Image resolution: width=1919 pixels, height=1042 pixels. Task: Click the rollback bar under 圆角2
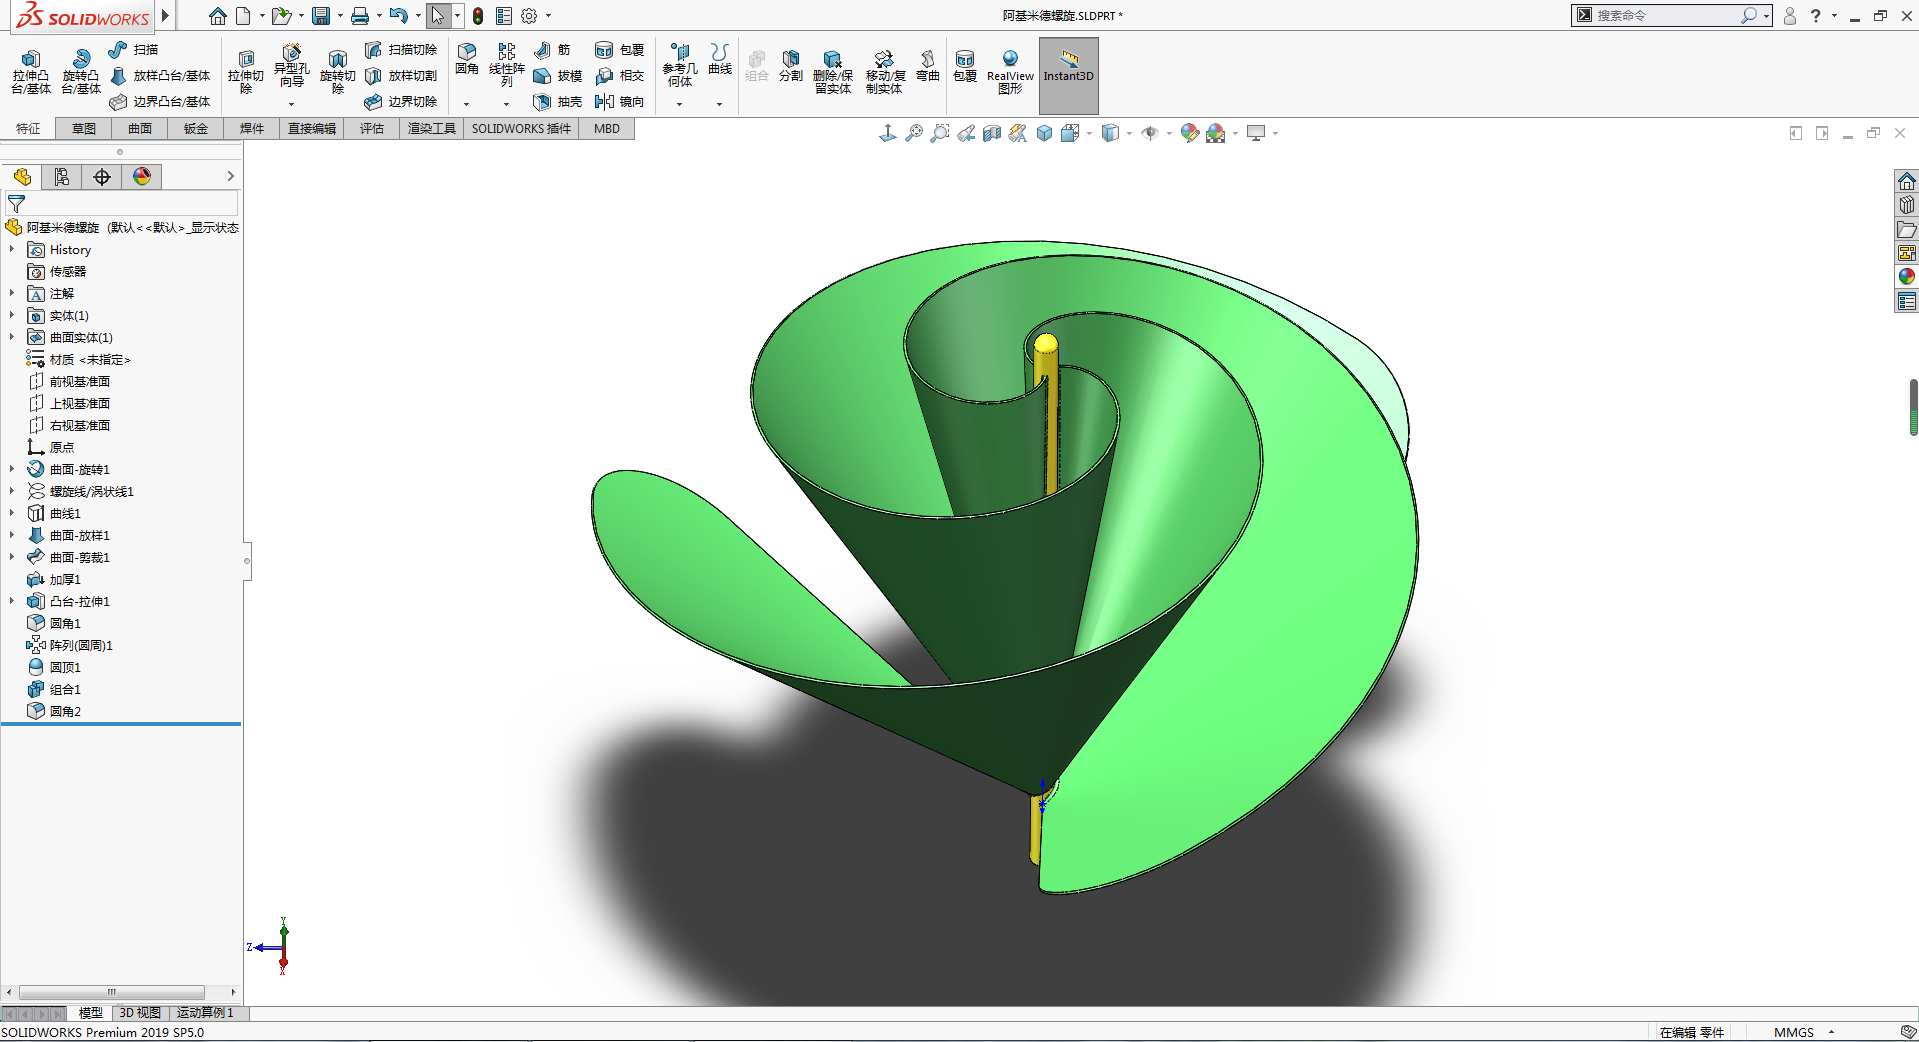[x=121, y=724]
